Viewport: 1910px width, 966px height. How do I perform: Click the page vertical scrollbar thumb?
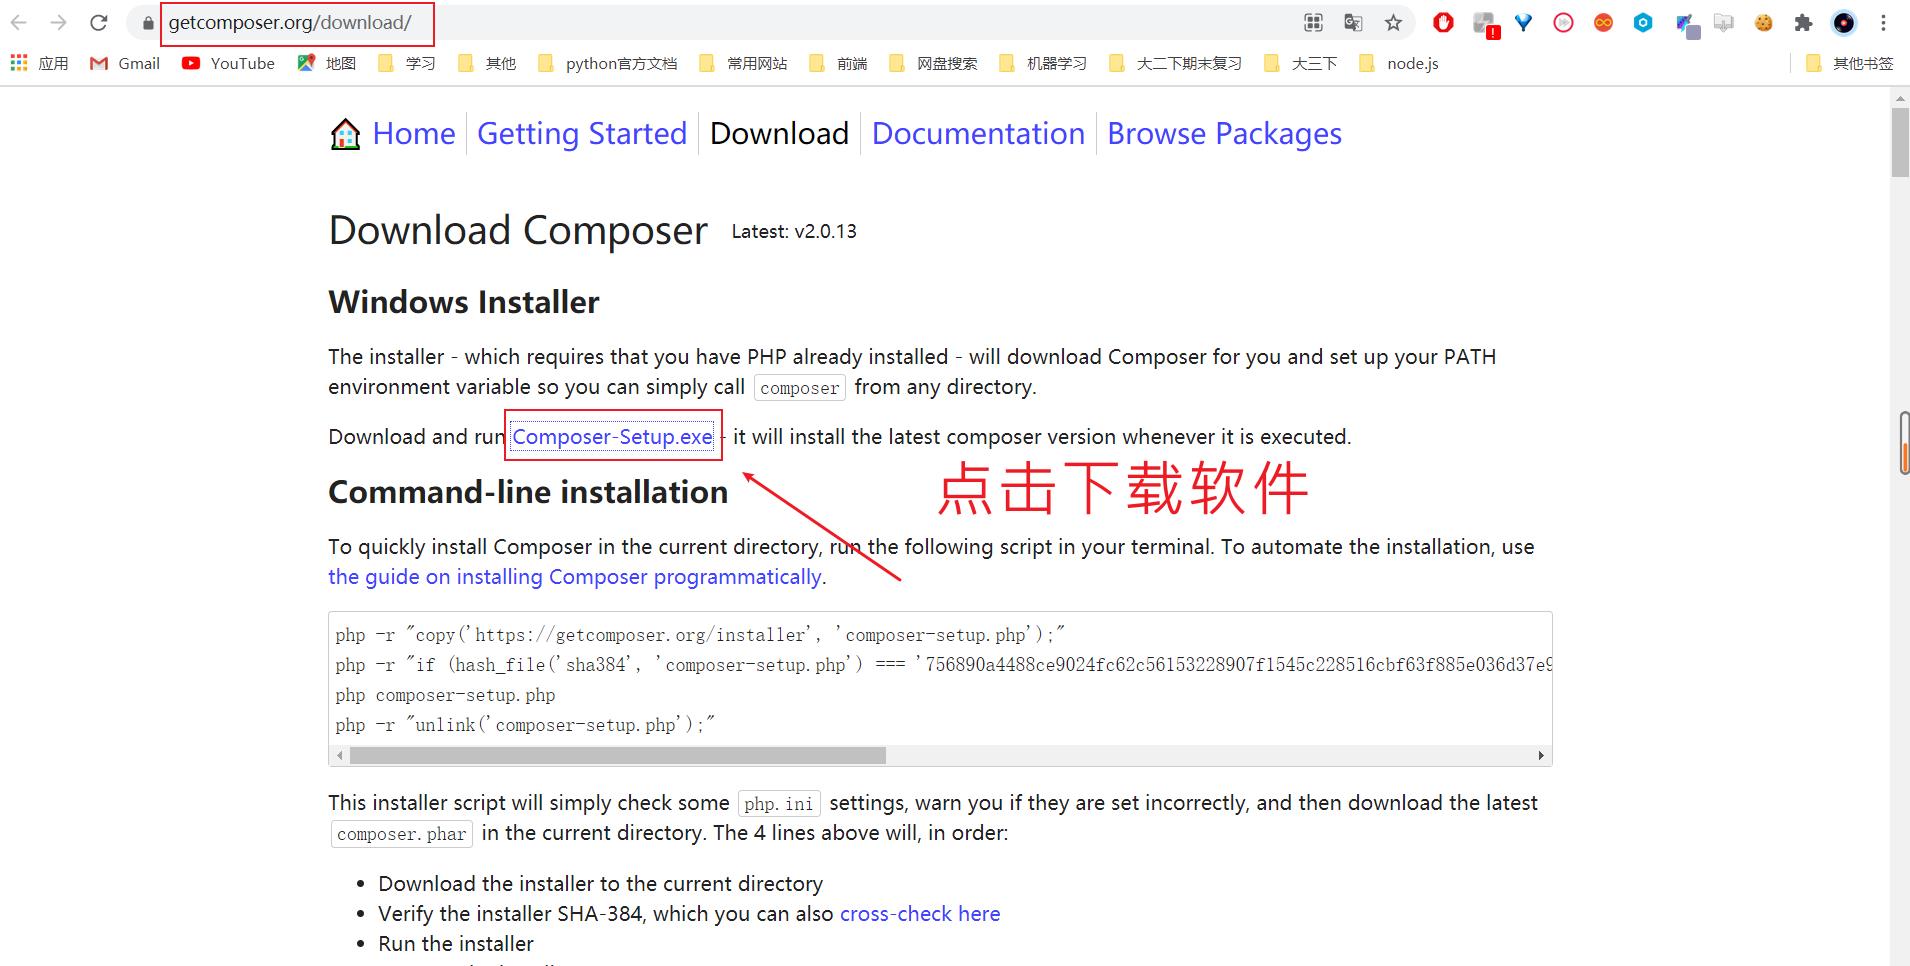pyautogui.click(x=1900, y=142)
